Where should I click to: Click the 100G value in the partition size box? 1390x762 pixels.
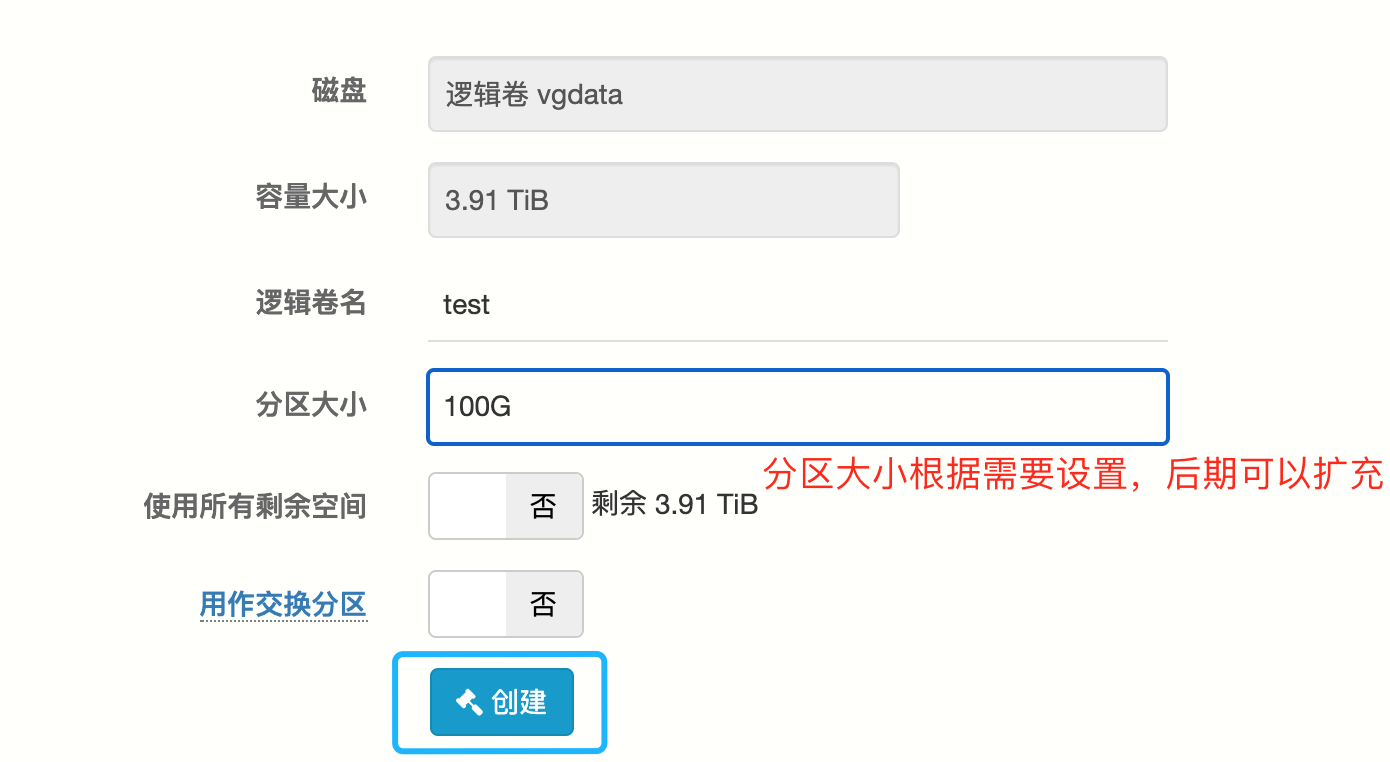pyautogui.click(x=478, y=407)
